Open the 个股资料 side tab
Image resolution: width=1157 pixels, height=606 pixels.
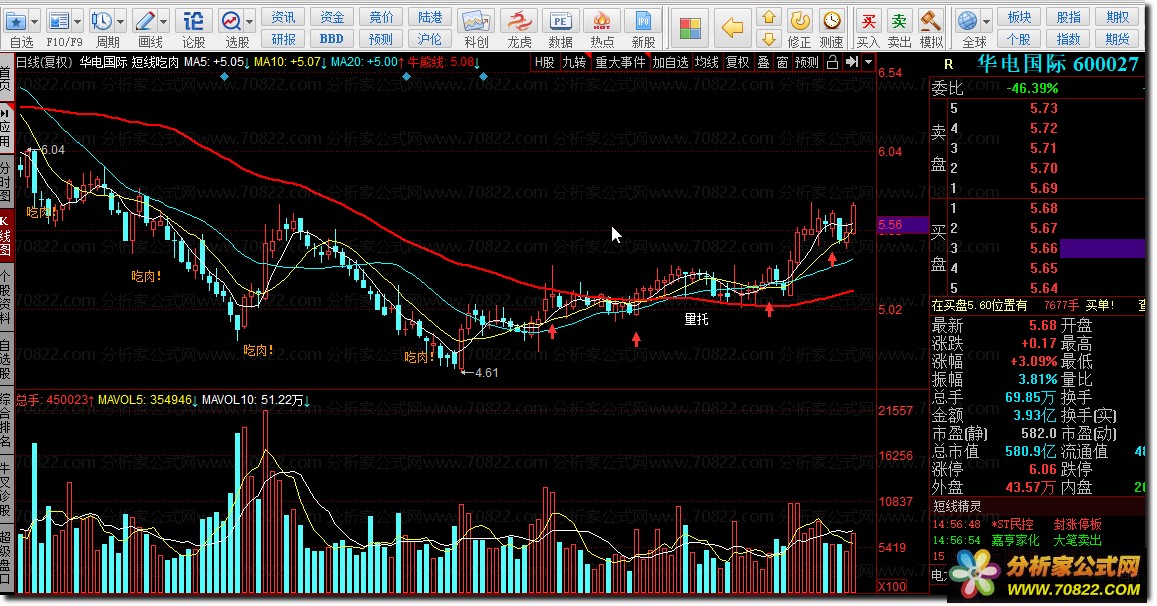(x=5, y=297)
